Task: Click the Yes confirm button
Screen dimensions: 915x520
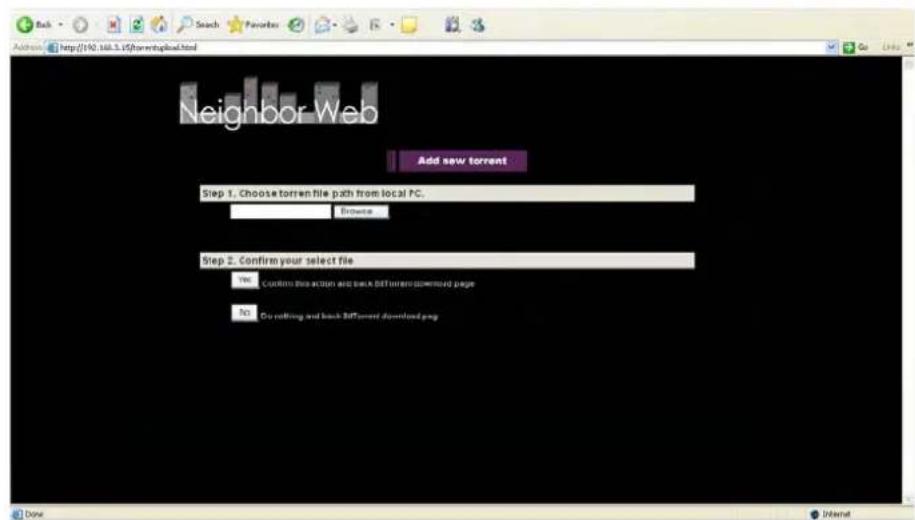Action: coord(245,280)
